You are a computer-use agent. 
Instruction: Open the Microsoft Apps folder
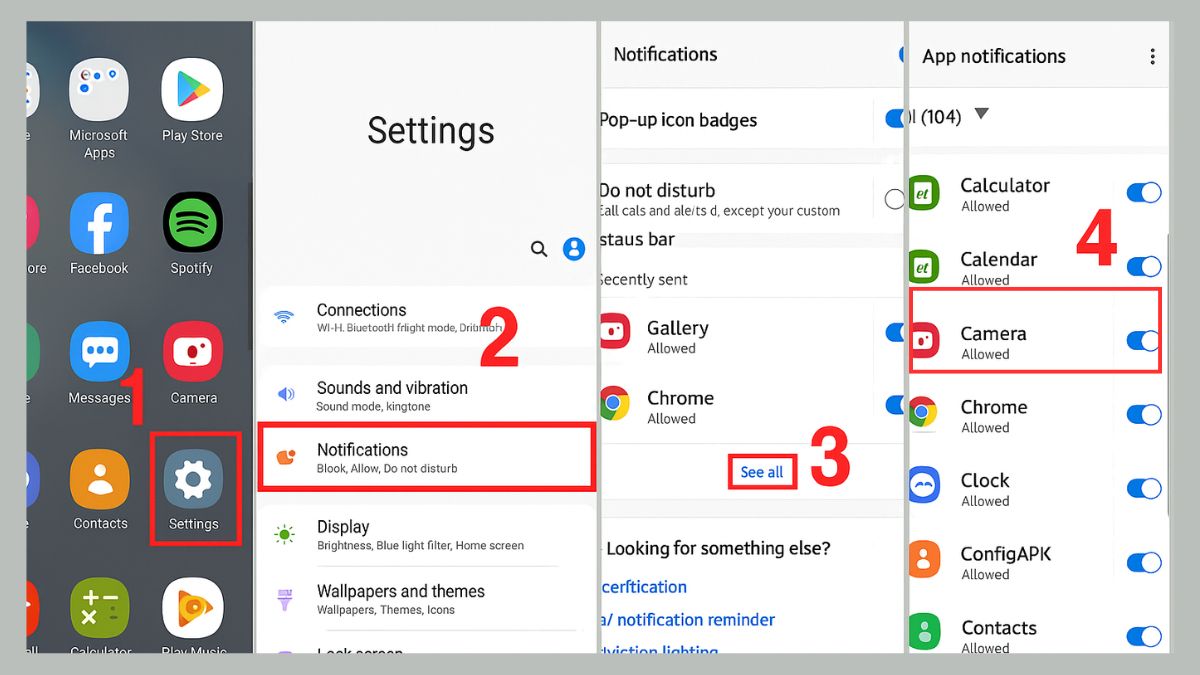pyautogui.click(x=99, y=89)
